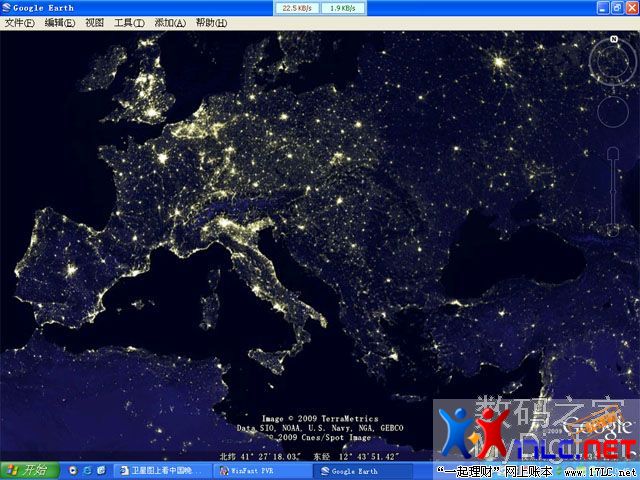Screen dimensions: 640x480
Task: Click the move joystick circle below the compass
Action: point(613,111)
